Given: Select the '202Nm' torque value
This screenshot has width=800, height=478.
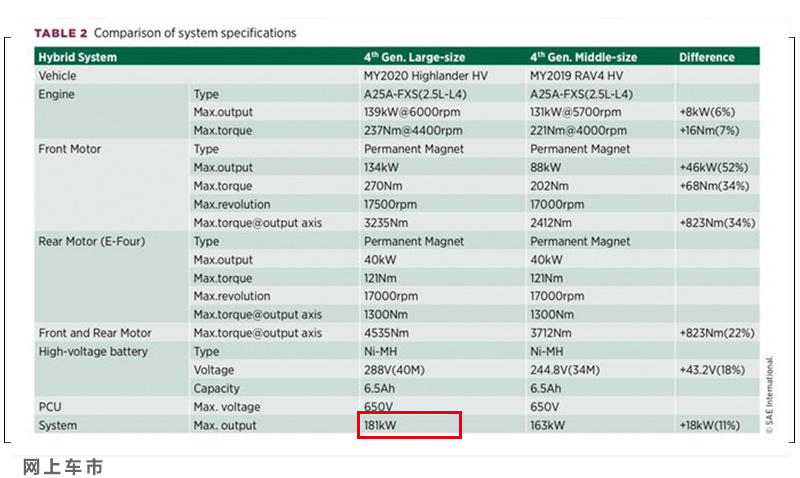Looking at the screenshot, I should [x=549, y=186].
